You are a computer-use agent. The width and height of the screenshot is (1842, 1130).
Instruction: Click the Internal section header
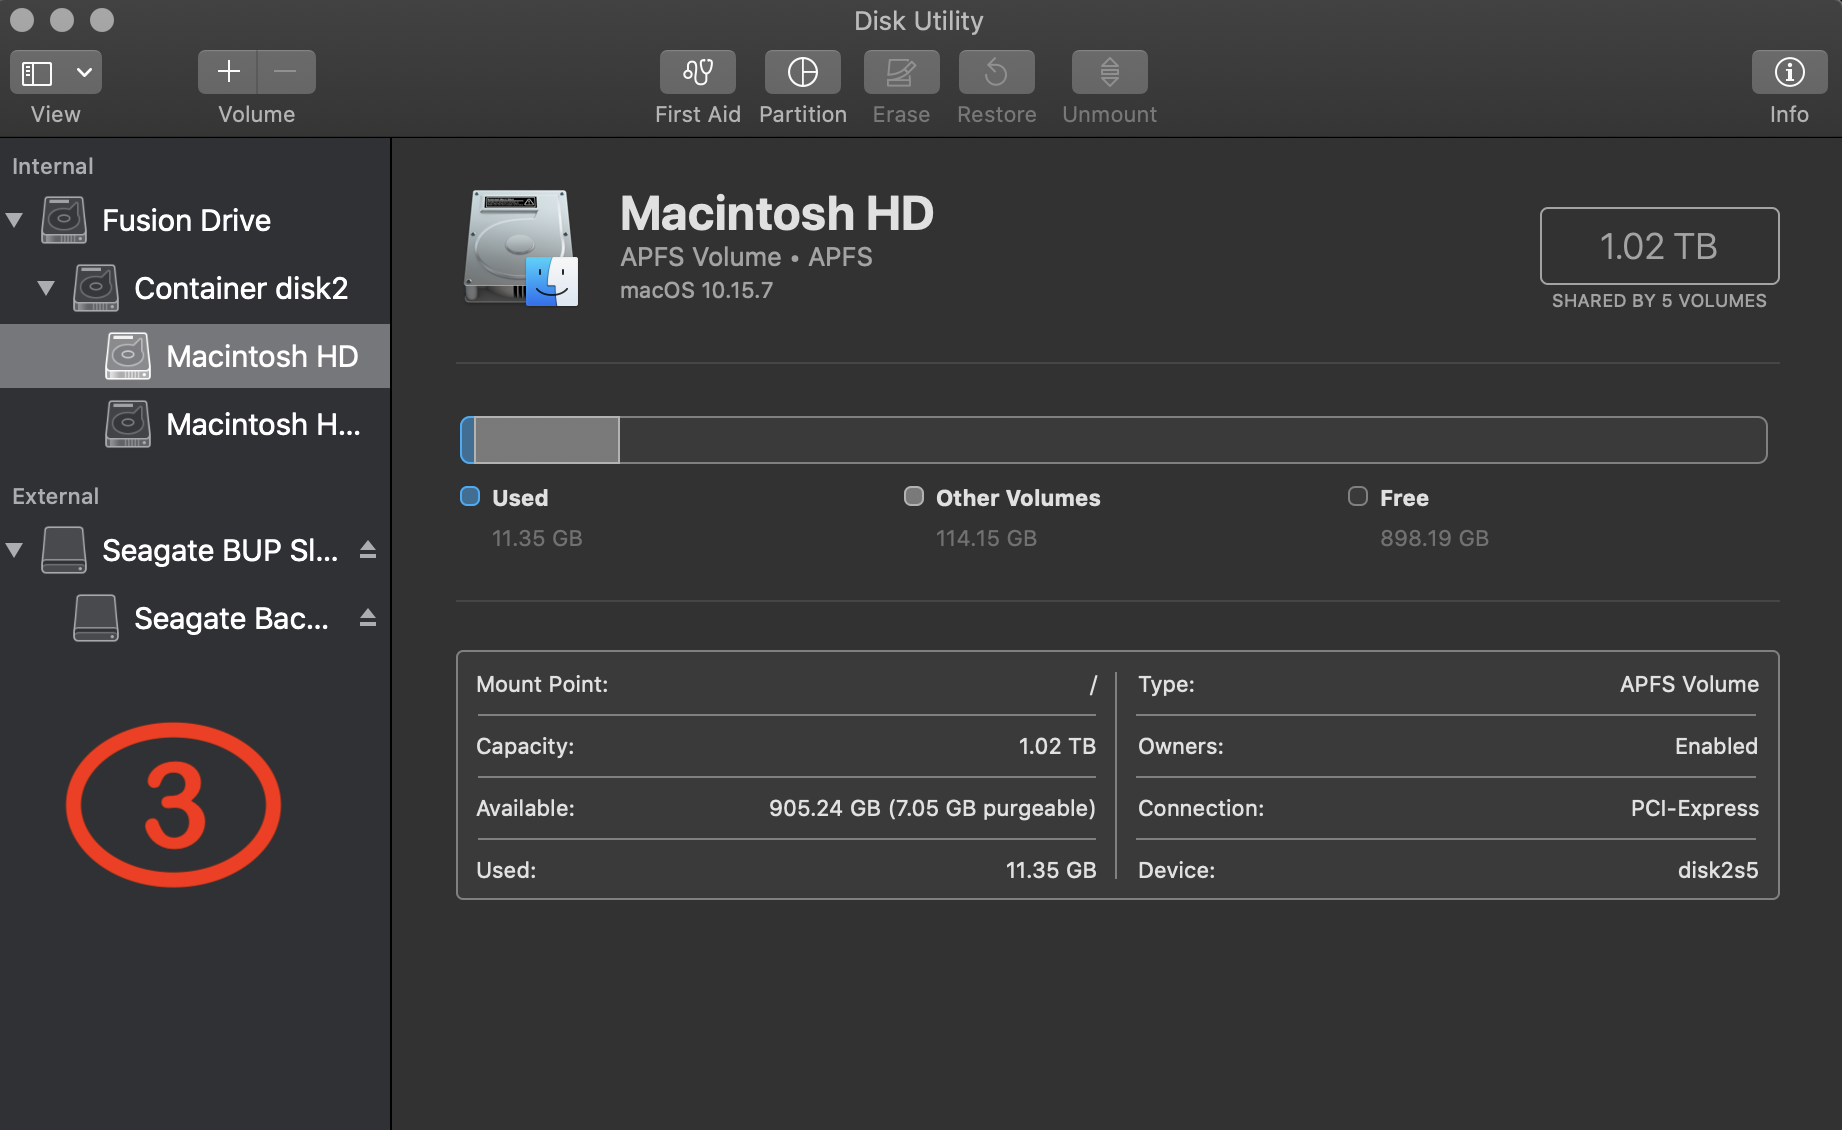click(53, 166)
